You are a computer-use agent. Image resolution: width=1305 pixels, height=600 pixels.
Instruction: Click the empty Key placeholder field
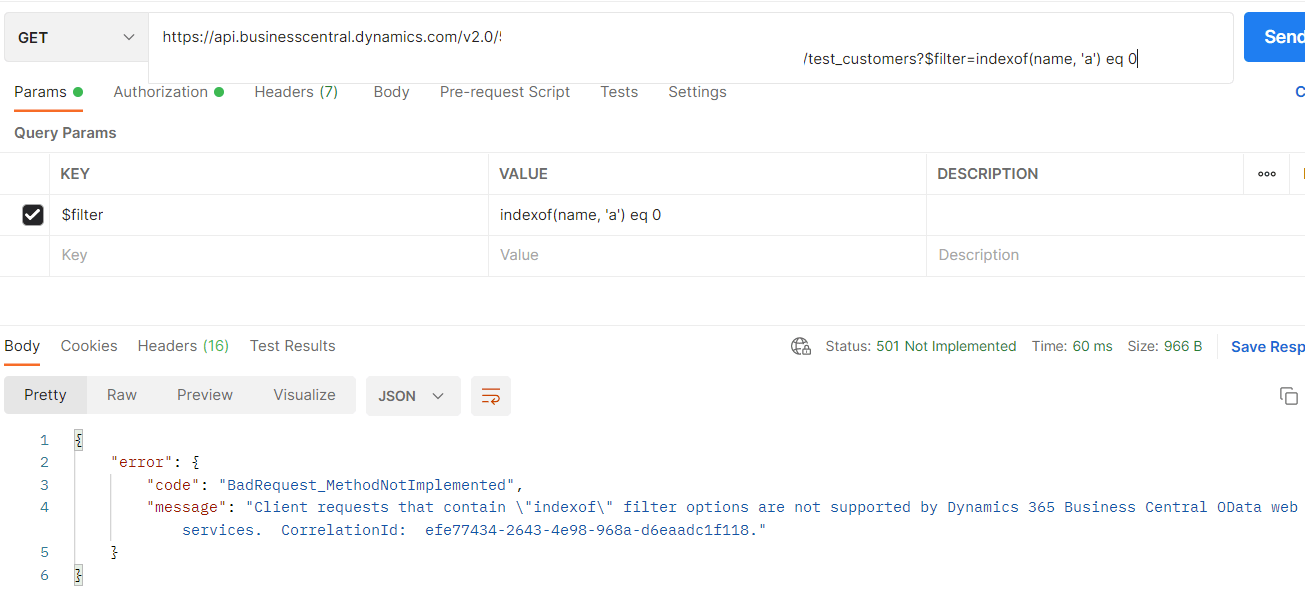pyautogui.click(x=269, y=255)
